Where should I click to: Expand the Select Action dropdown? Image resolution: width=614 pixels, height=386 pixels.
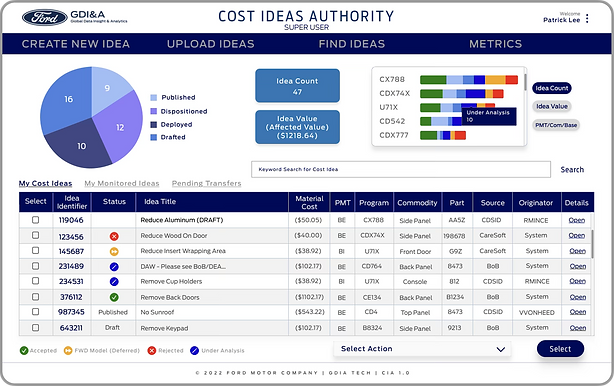tap(422, 349)
